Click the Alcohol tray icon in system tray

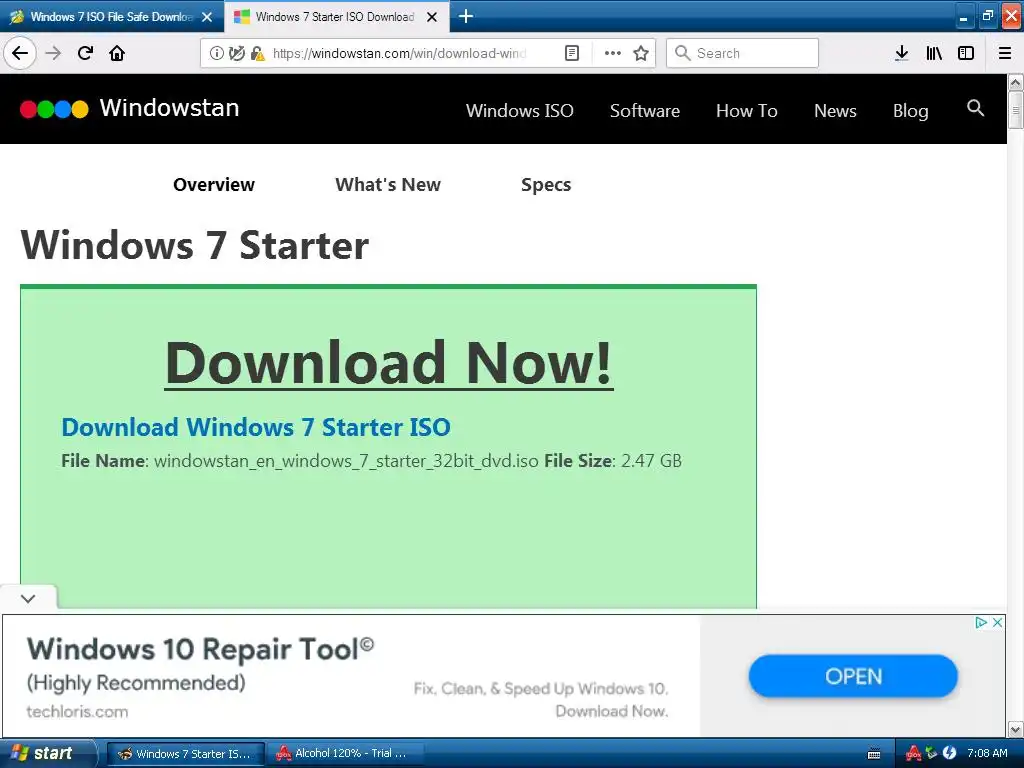point(913,754)
